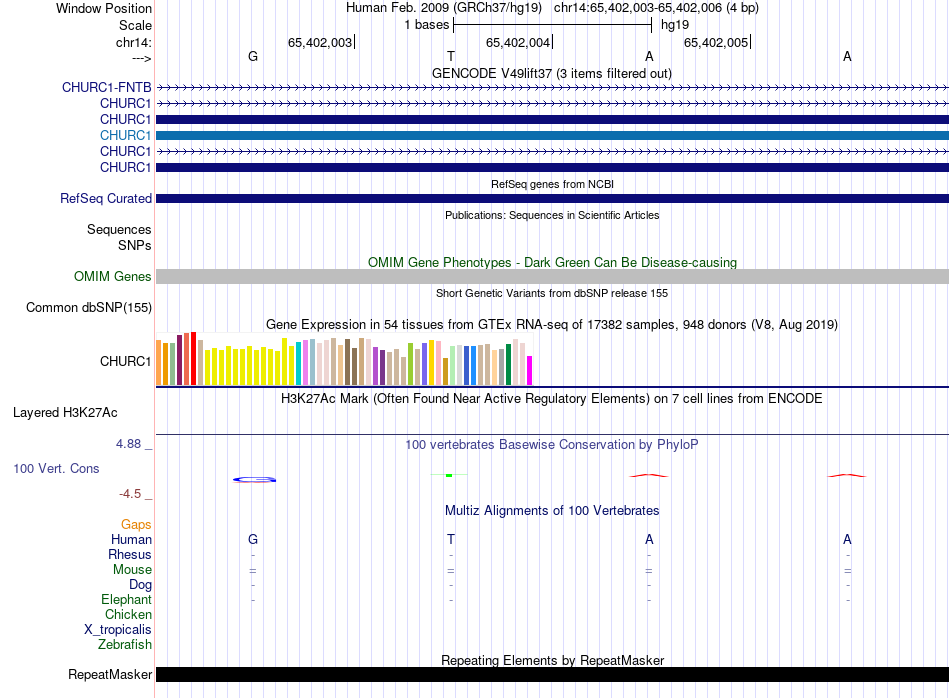Click the CHURC1-FNTB gene label
Screen dimensions: 950x698
coord(107,87)
